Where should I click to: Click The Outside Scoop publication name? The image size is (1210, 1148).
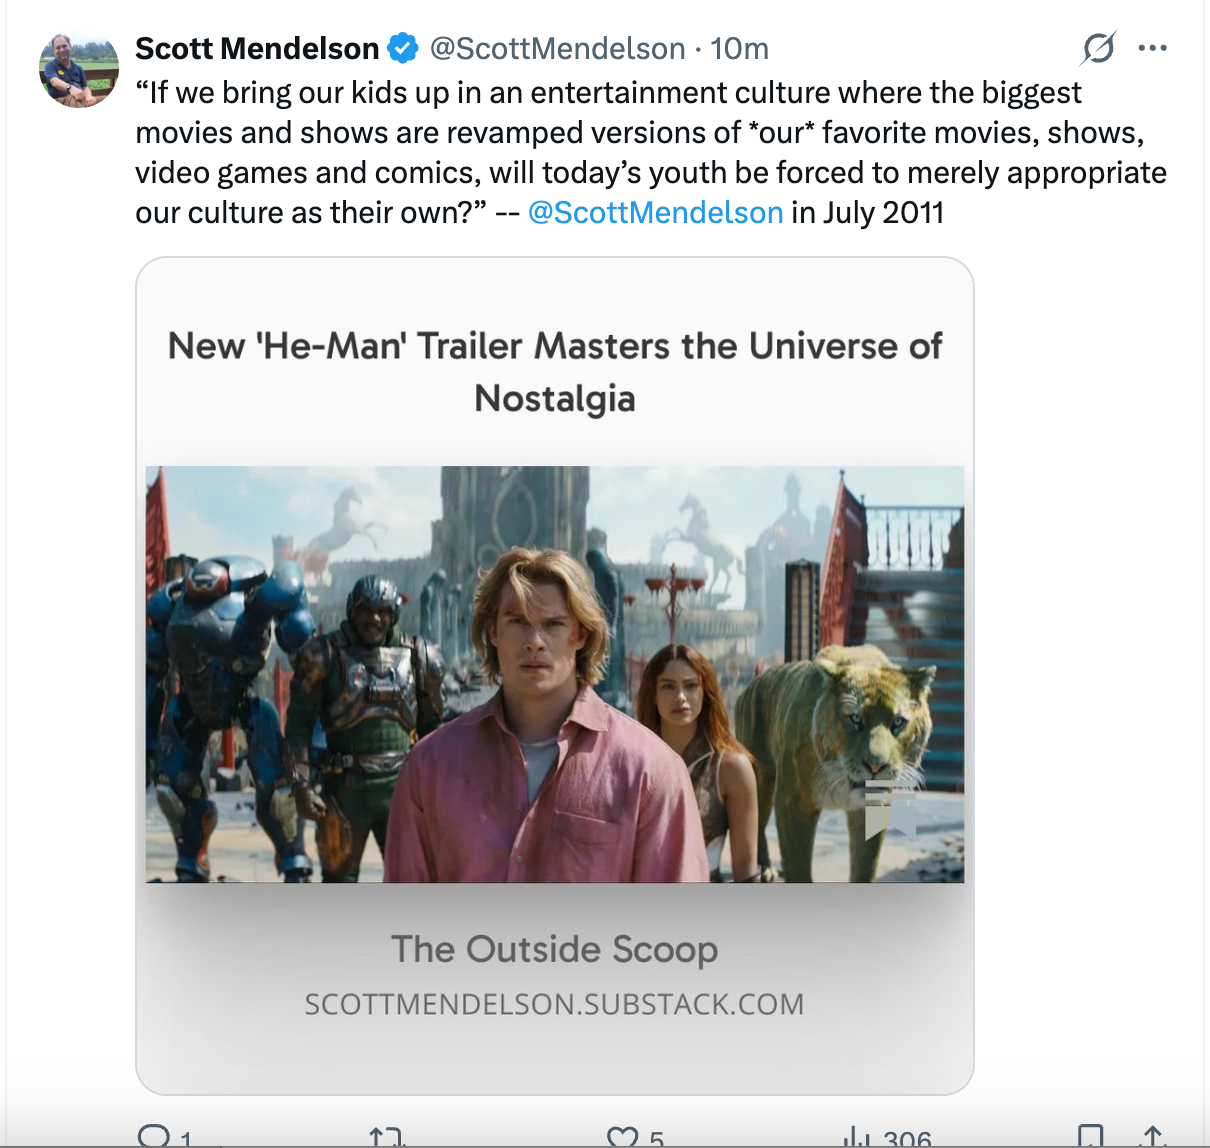pyautogui.click(x=555, y=949)
